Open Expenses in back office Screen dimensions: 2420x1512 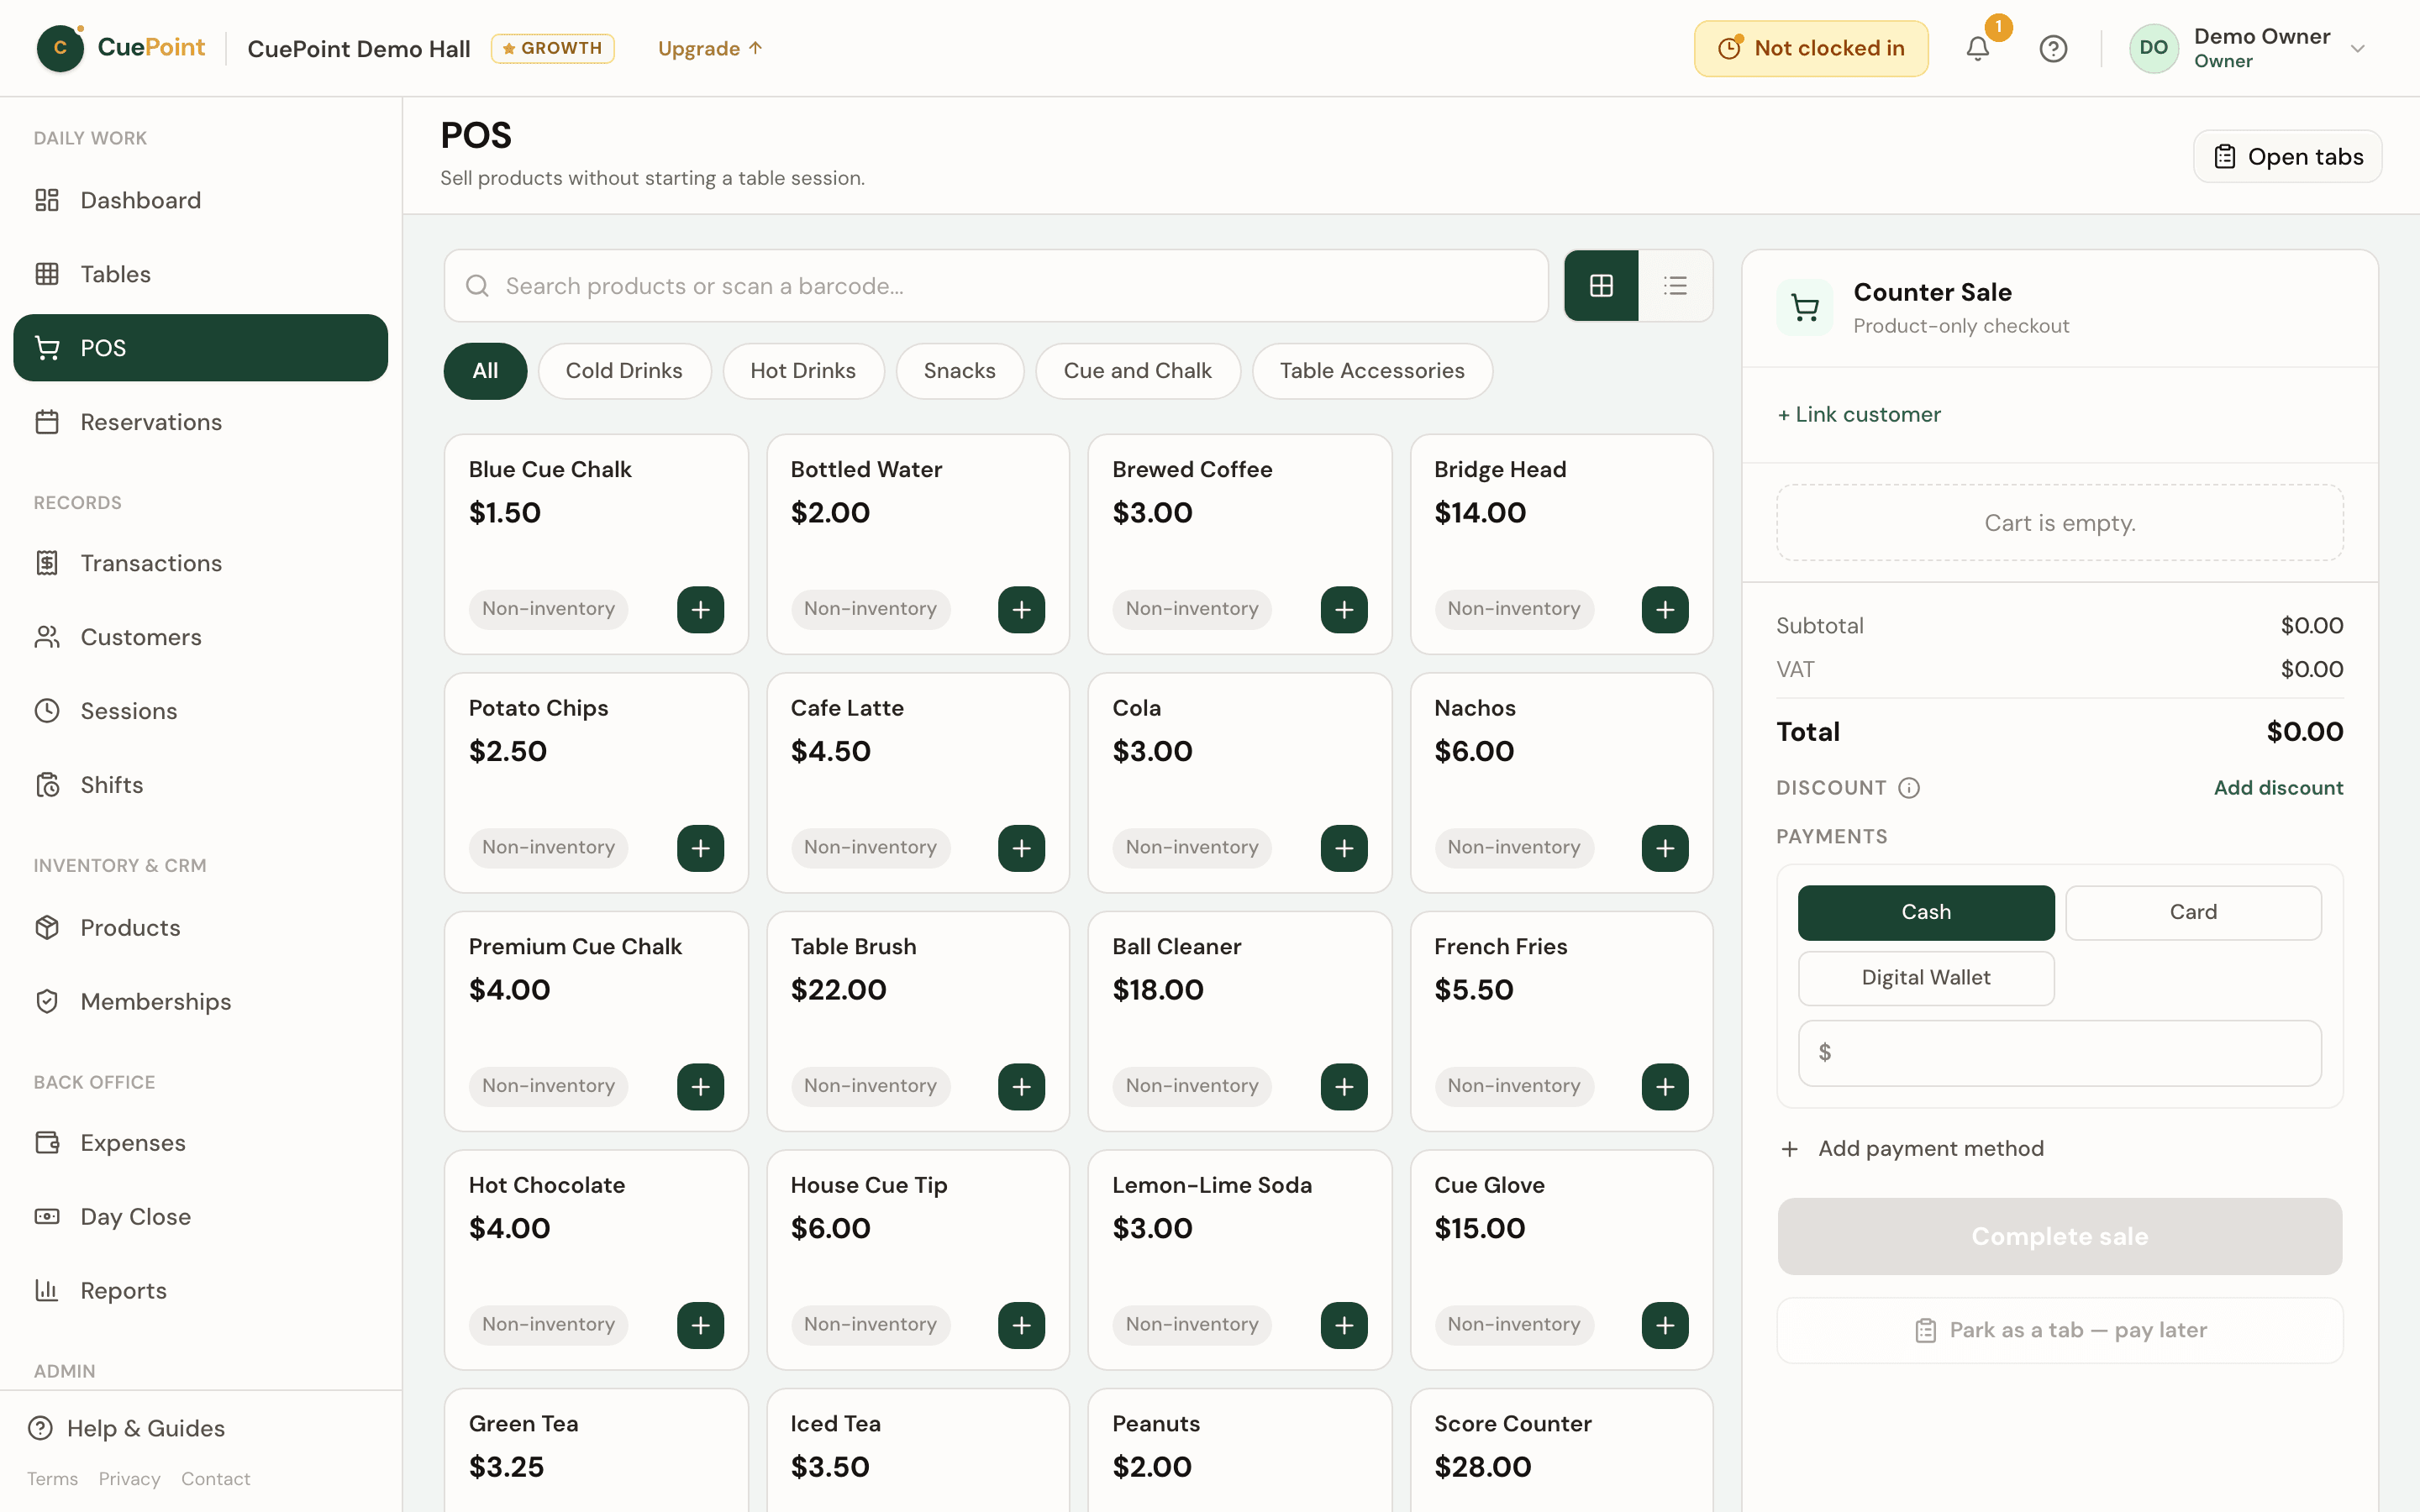(200, 1143)
